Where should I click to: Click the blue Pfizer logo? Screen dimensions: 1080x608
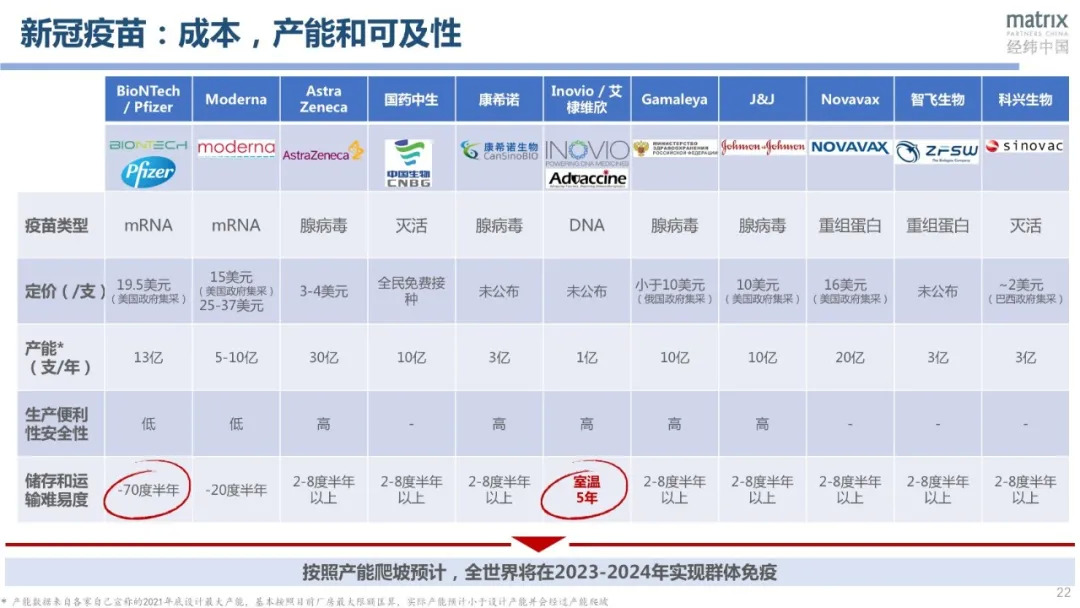pyautogui.click(x=148, y=172)
